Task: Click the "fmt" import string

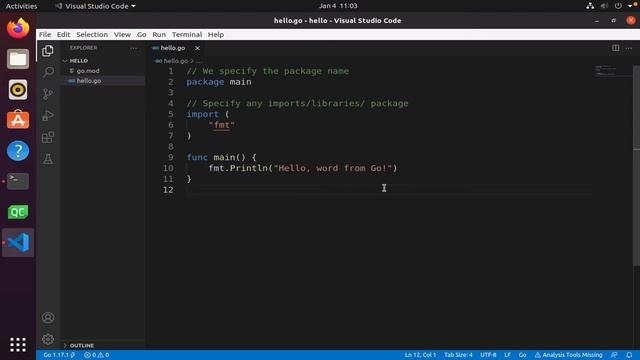Action: pos(222,125)
